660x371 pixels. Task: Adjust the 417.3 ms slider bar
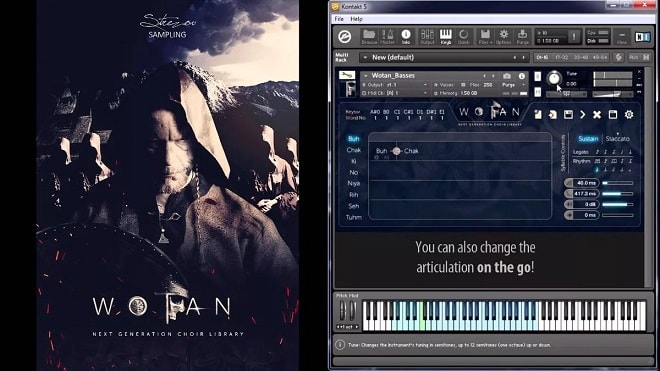pos(617,194)
